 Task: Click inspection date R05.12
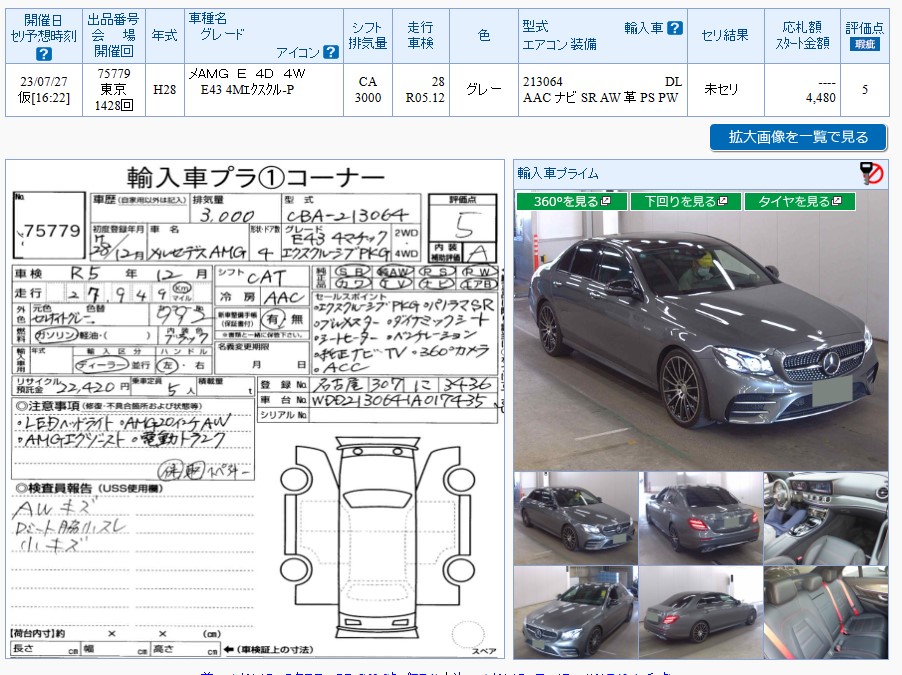425,97
